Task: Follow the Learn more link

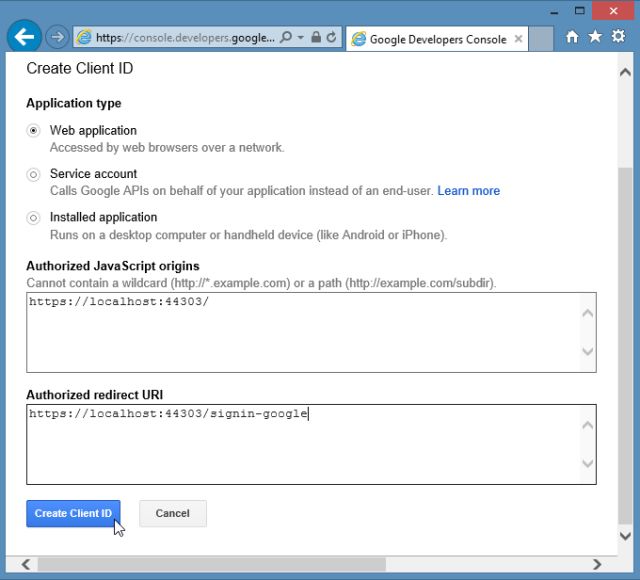Action: click(469, 191)
